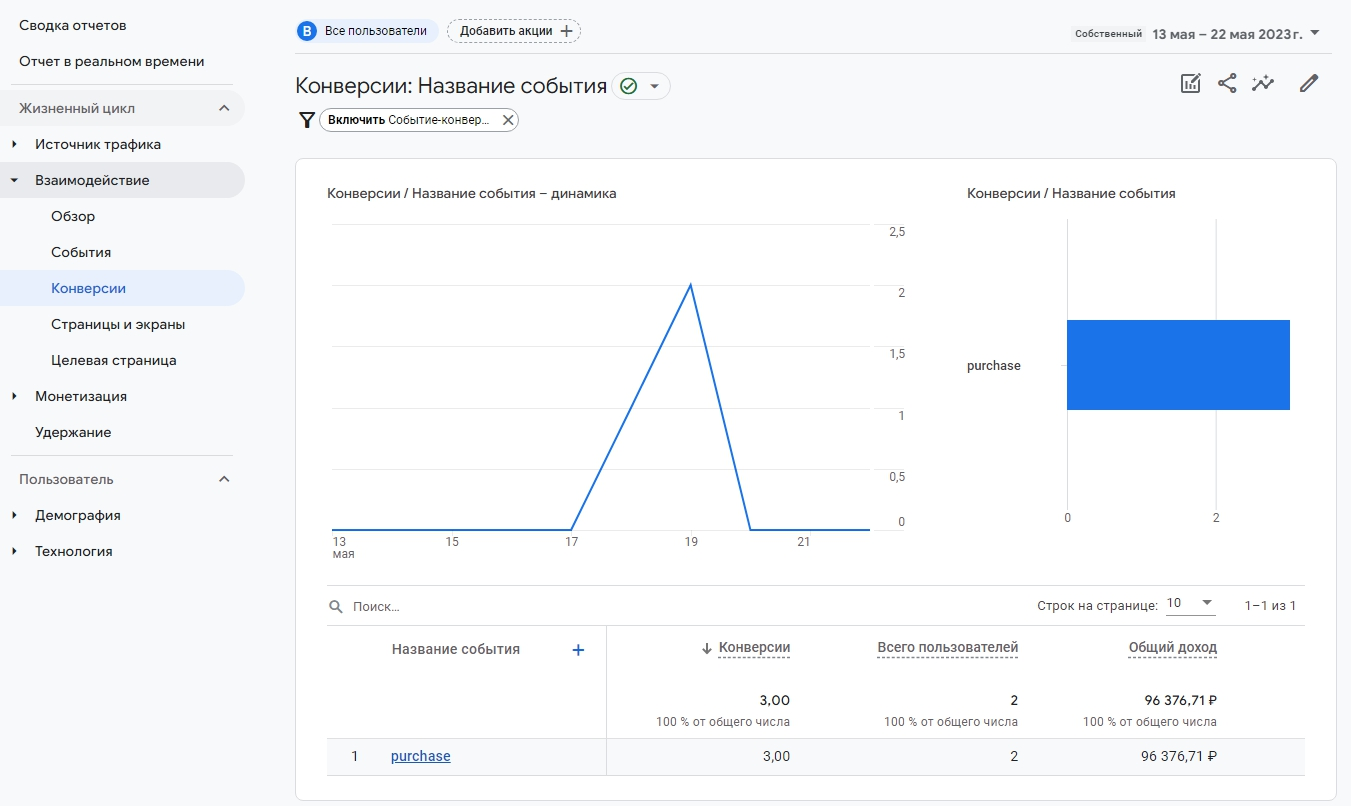Screen dimensions: 1351x806
Task: Click '1–1 из 1' pagination text
Action: click(1270, 606)
